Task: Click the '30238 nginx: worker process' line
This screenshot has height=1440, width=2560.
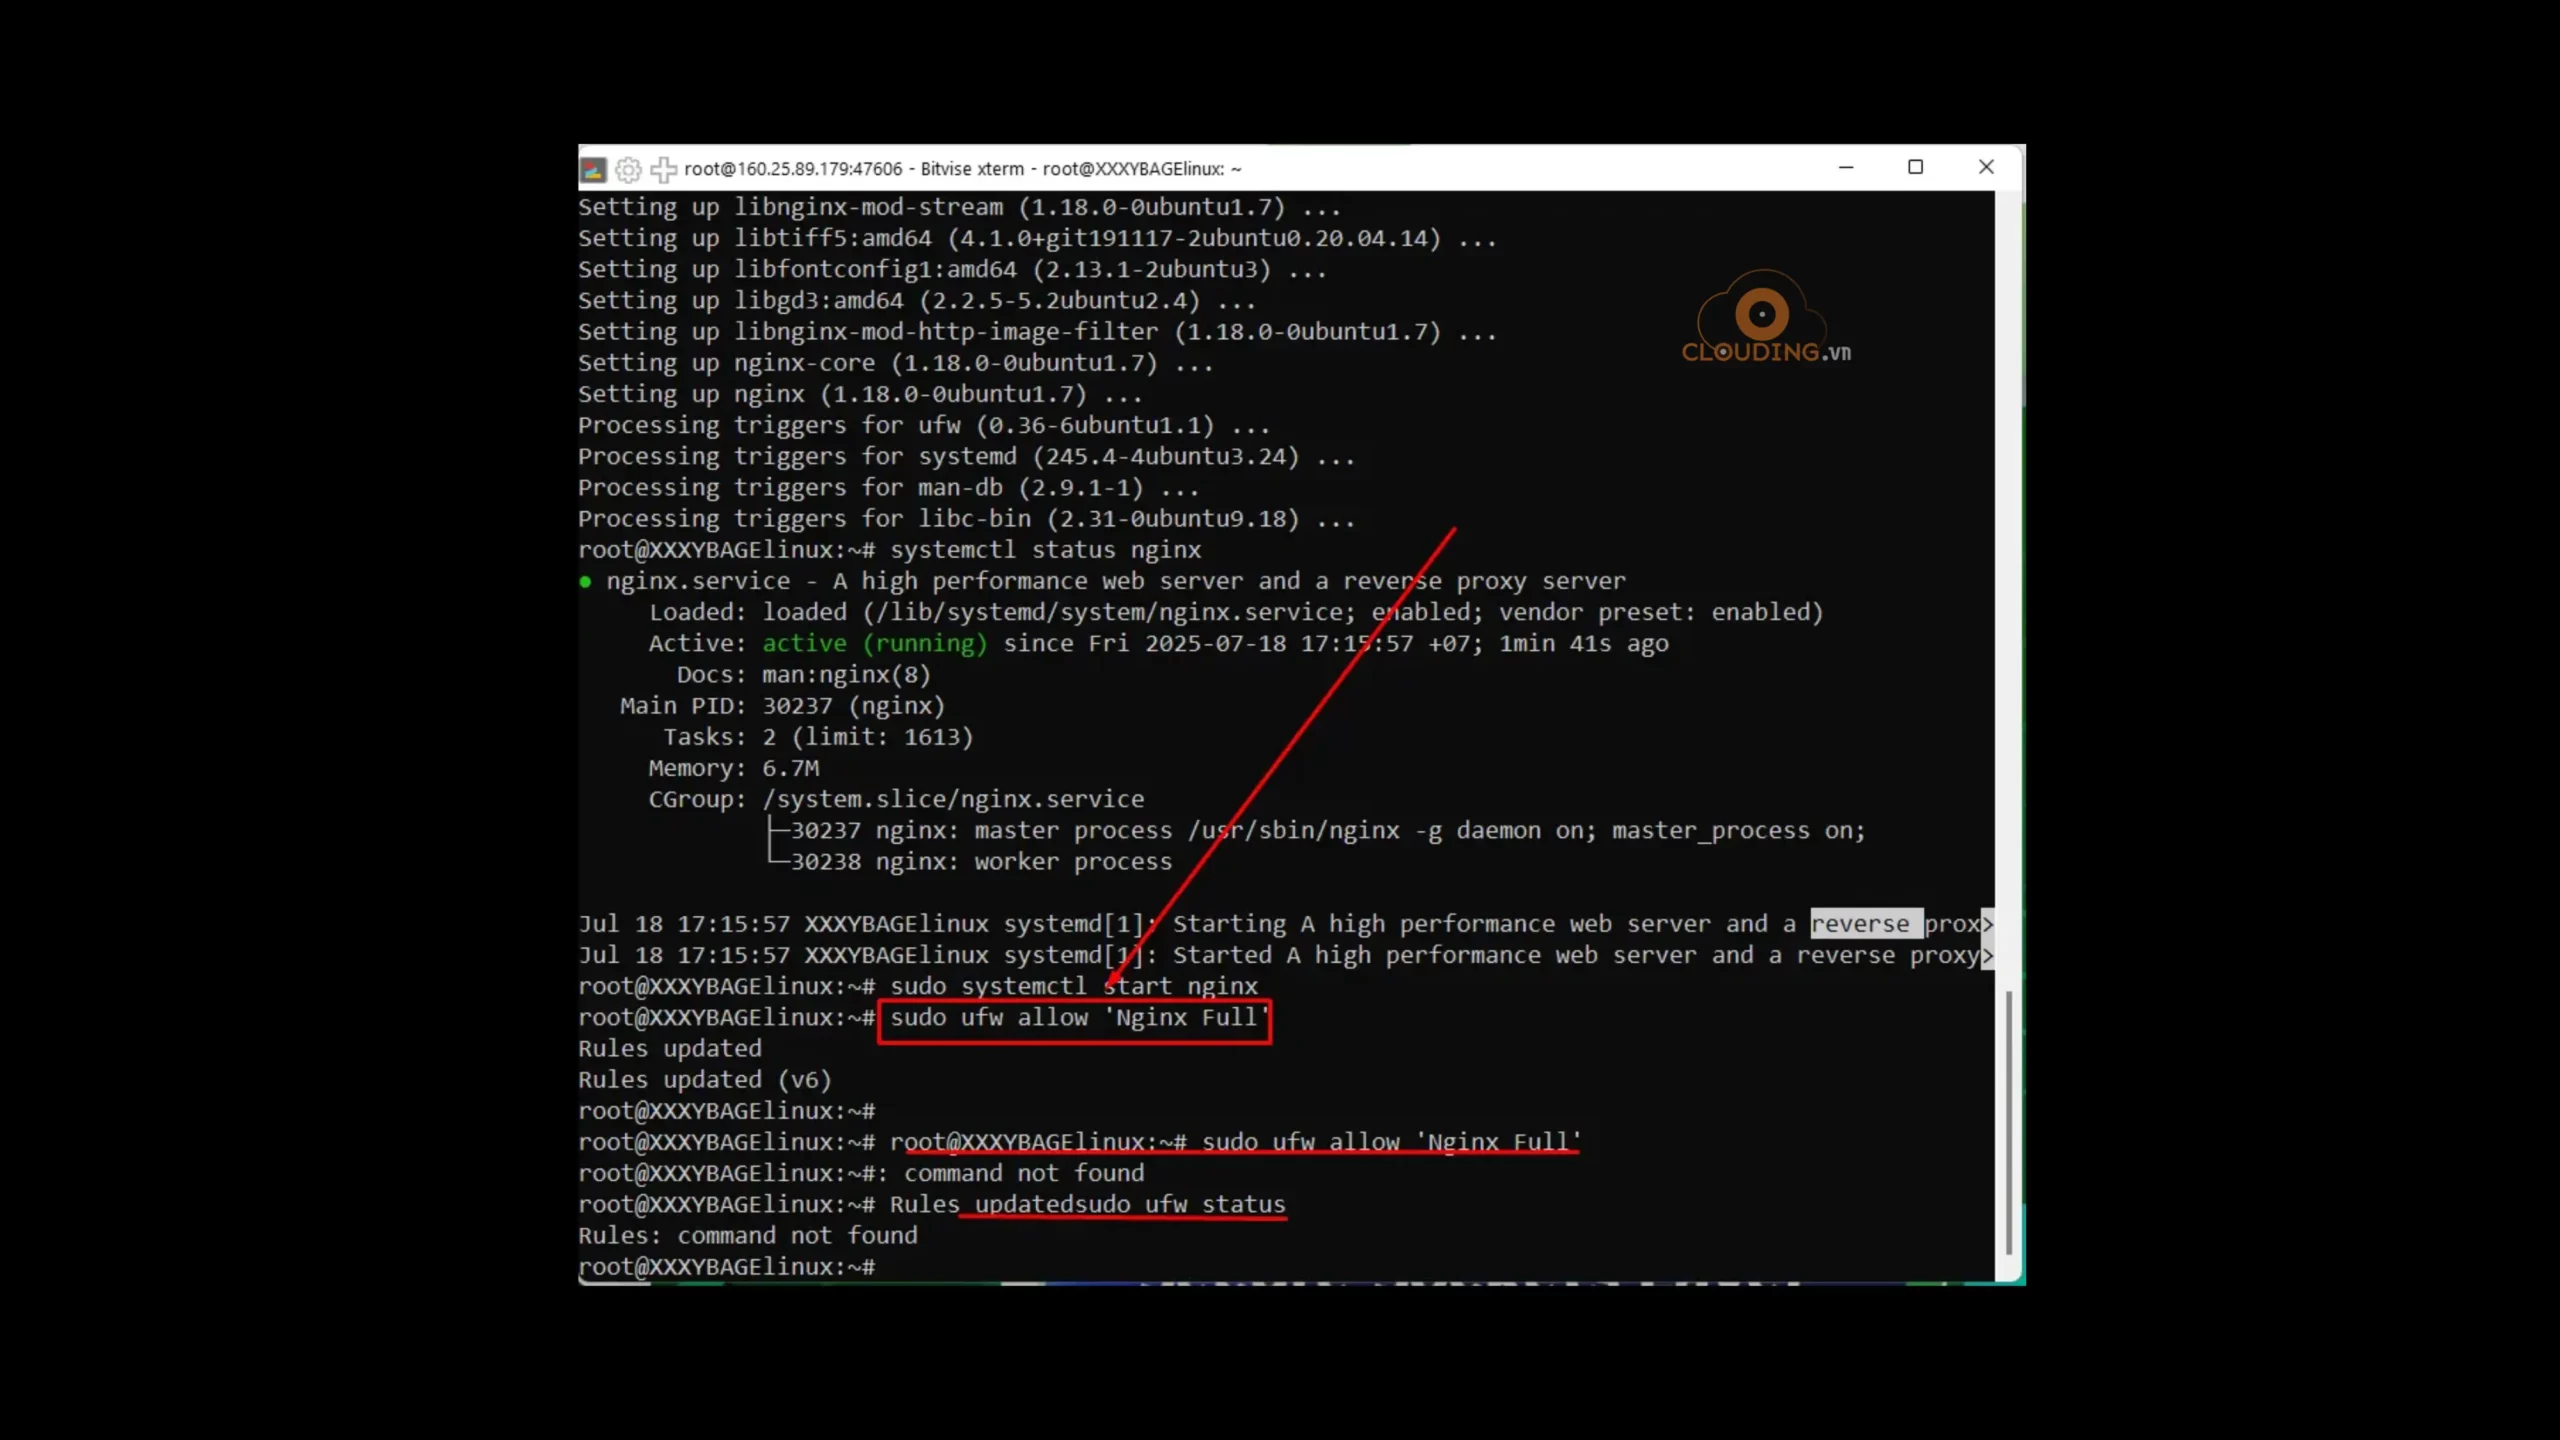Action: pyautogui.click(x=969, y=861)
